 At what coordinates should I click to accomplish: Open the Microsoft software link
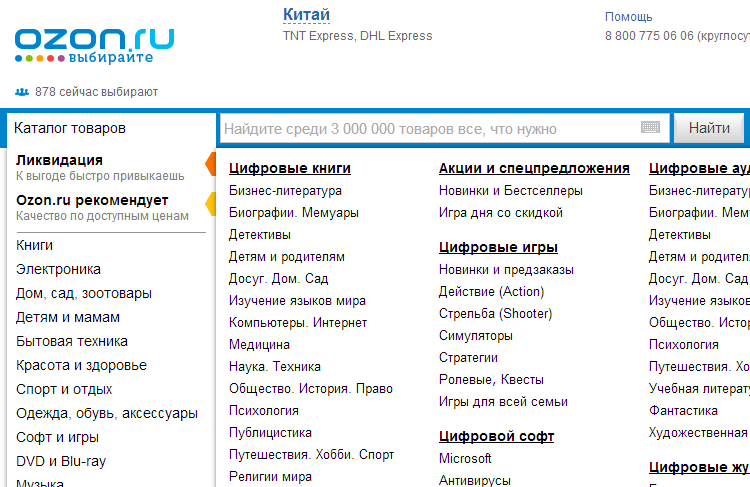465,458
